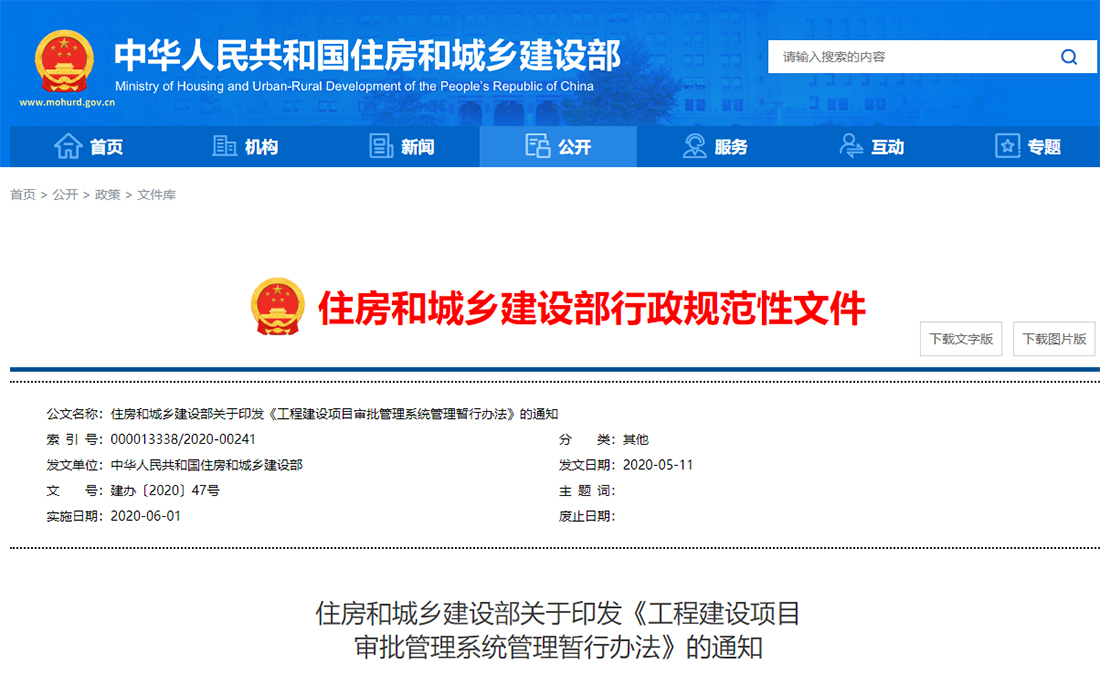Image resolution: width=1100 pixels, height=696 pixels.
Task: Click the 政策 breadcrumb link
Action: (107, 194)
